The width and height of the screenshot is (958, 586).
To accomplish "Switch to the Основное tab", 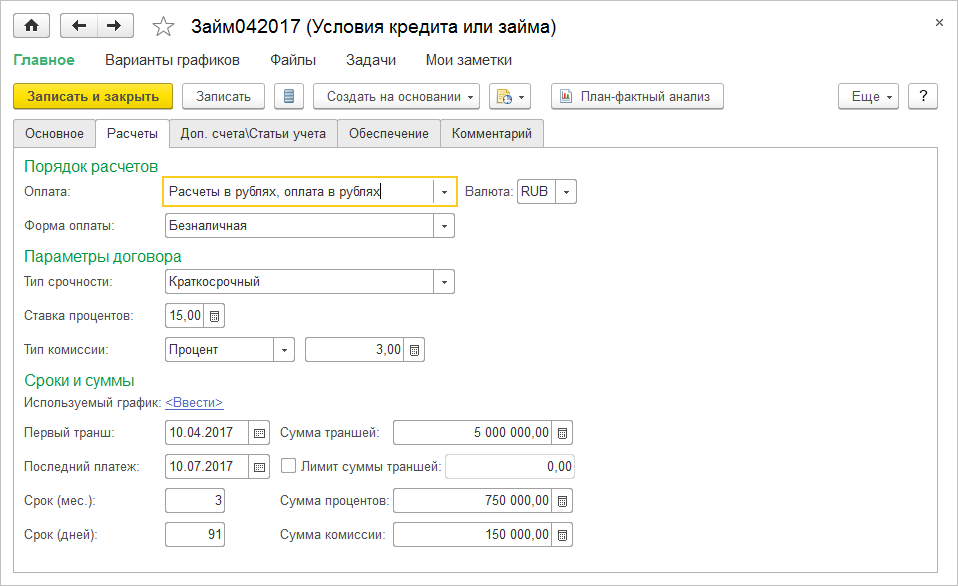I will tap(54, 134).
